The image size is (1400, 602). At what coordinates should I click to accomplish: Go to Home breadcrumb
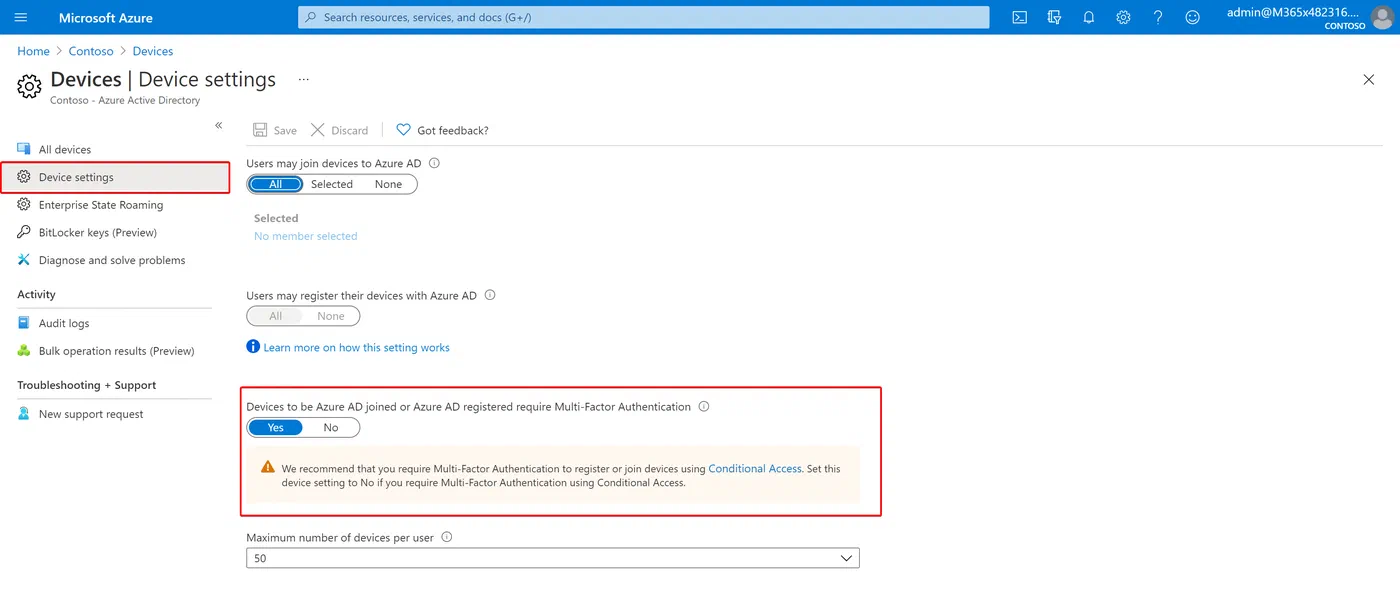point(33,51)
